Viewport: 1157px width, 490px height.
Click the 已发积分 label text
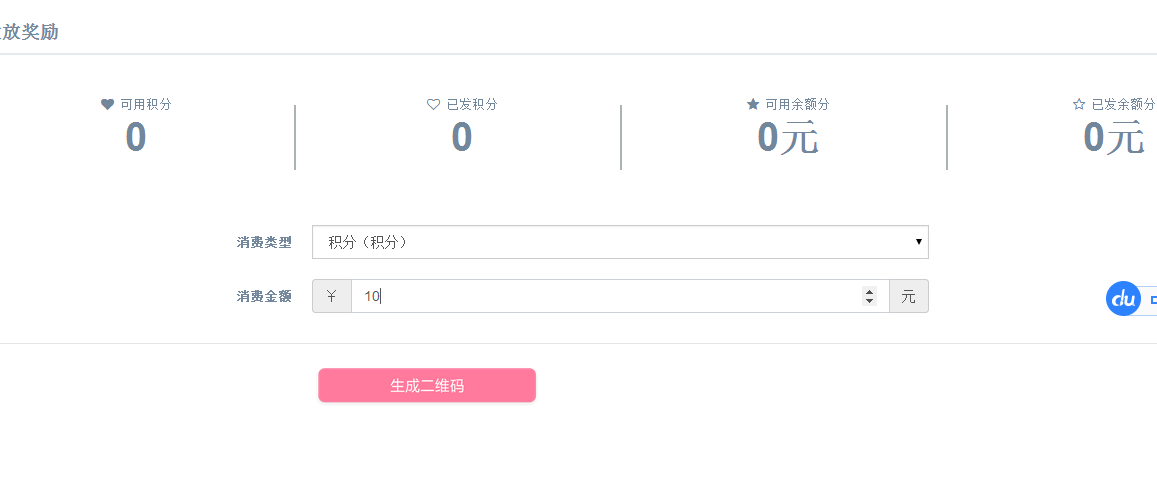472,105
